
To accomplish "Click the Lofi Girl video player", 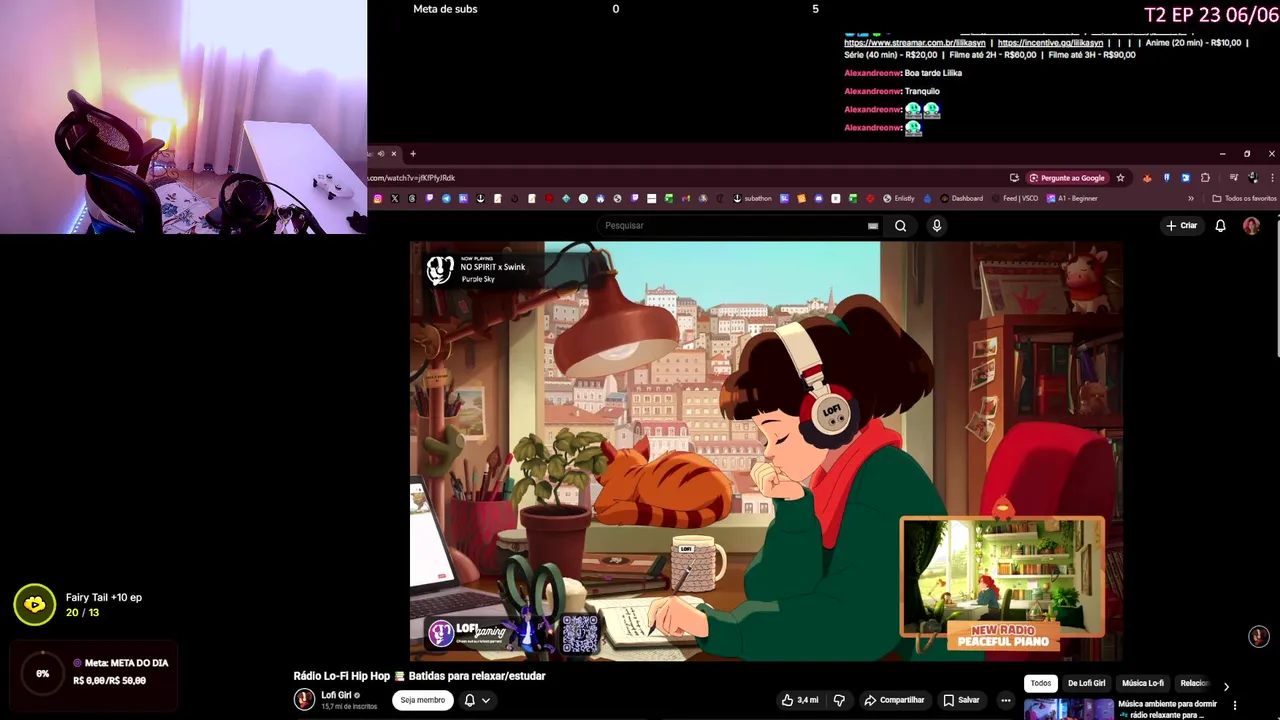I will click(766, 450).
